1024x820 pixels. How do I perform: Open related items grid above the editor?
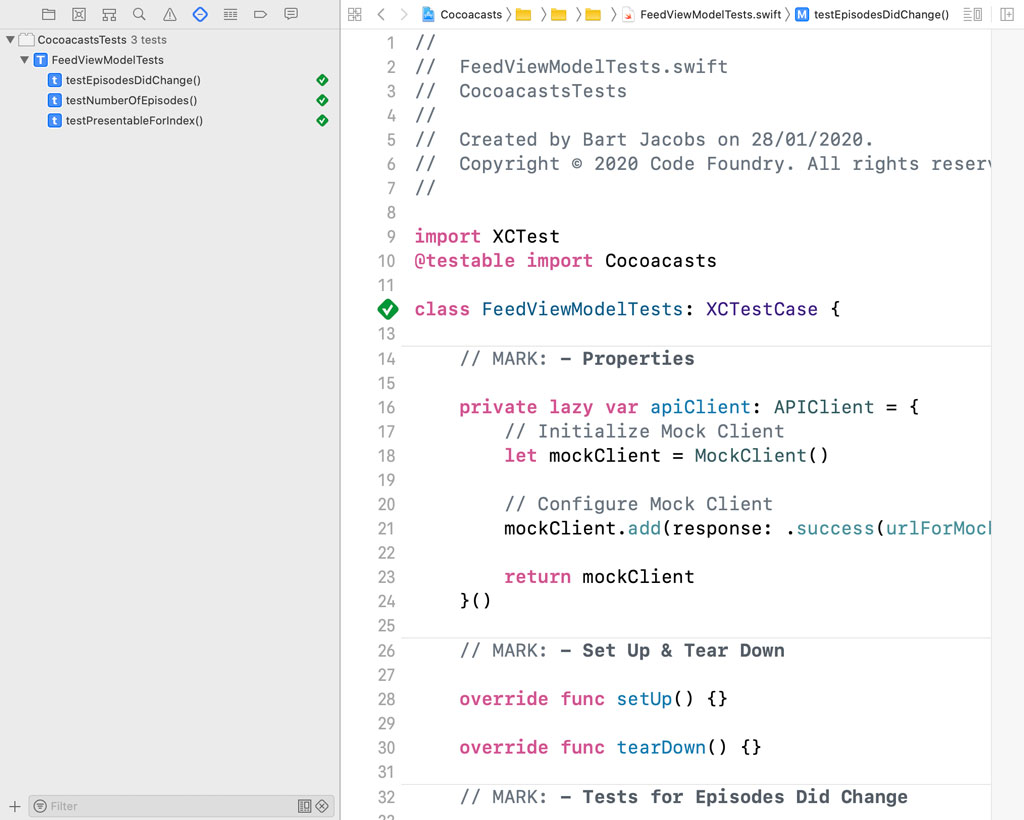(353, 14)
